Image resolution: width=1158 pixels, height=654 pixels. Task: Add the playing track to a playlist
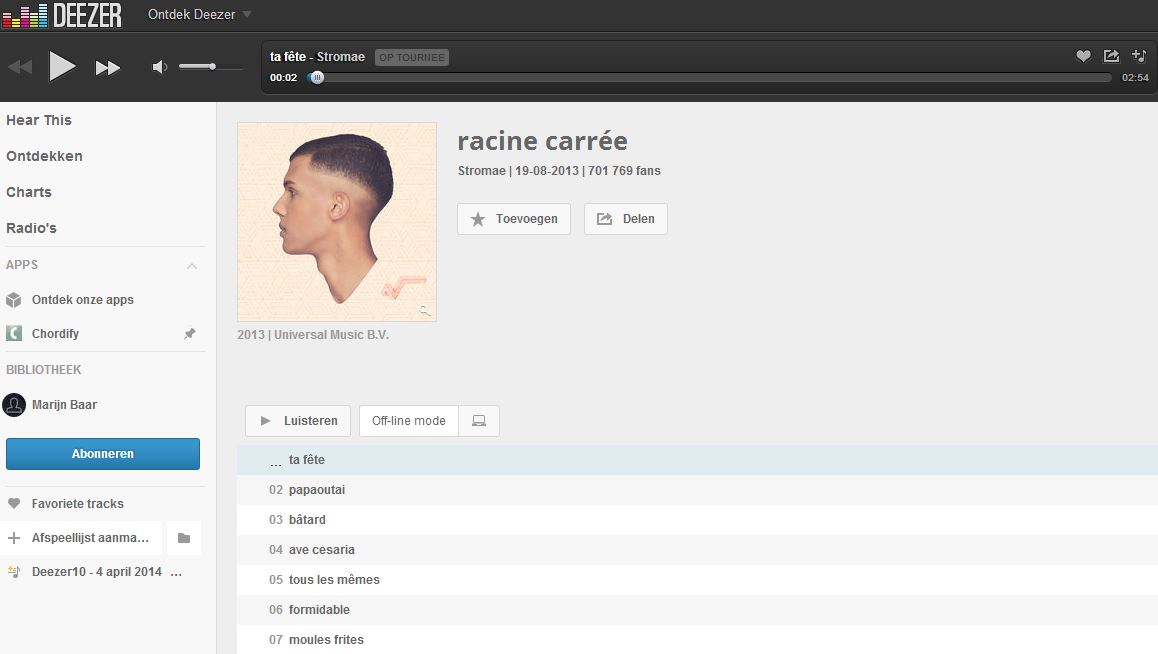1139,55
